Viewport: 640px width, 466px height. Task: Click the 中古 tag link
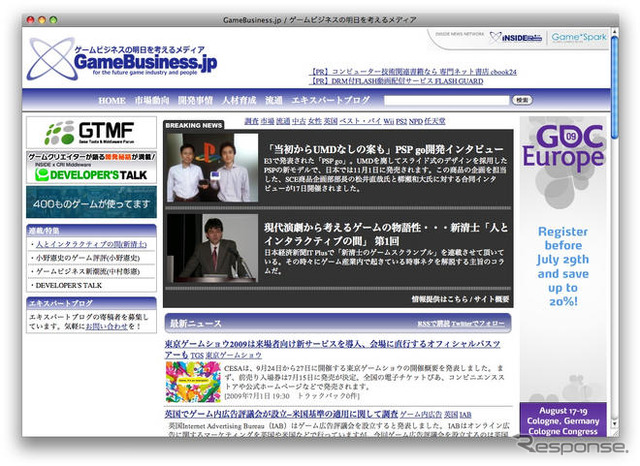pos(299,121)
